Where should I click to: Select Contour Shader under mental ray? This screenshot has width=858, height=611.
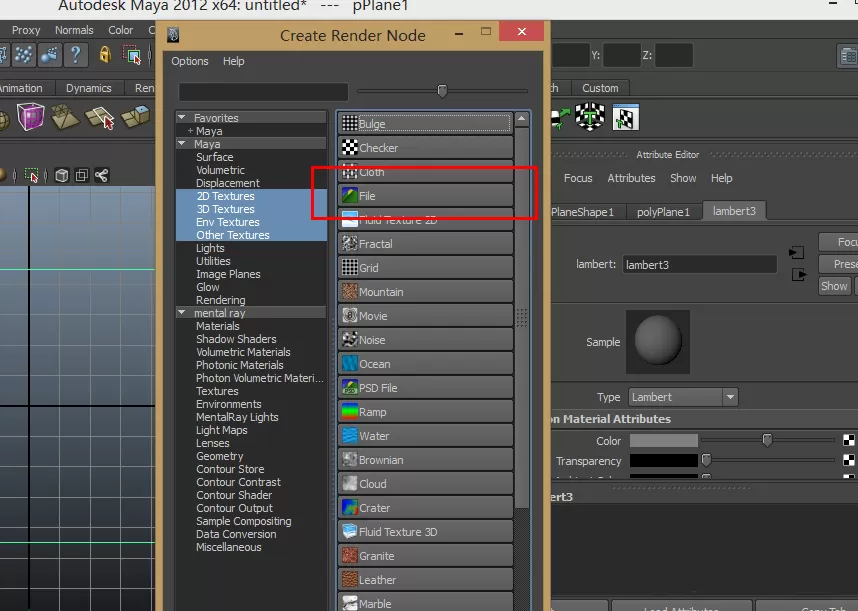click(x=234, y=495)
